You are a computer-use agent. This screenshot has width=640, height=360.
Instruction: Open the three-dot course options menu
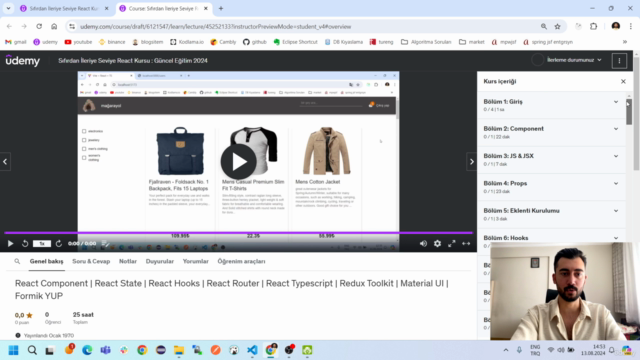[619, 60]
